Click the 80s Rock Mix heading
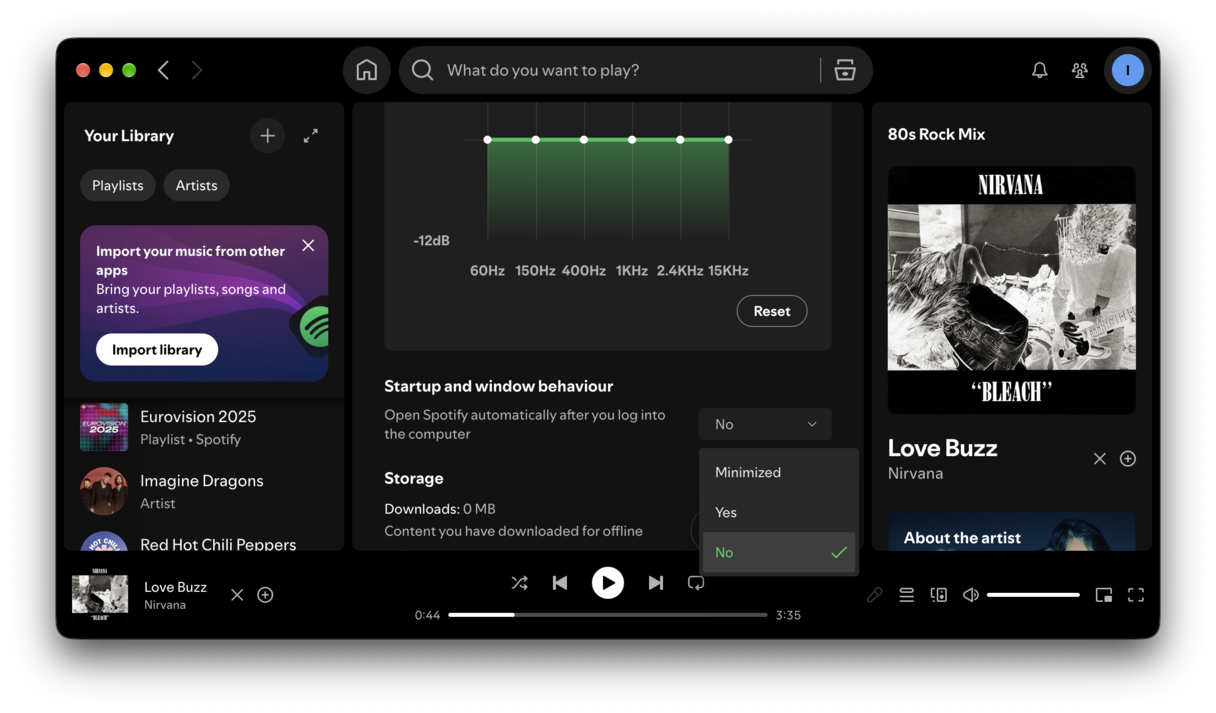This screenshot has width=1216, height=713. pos(937,134)
